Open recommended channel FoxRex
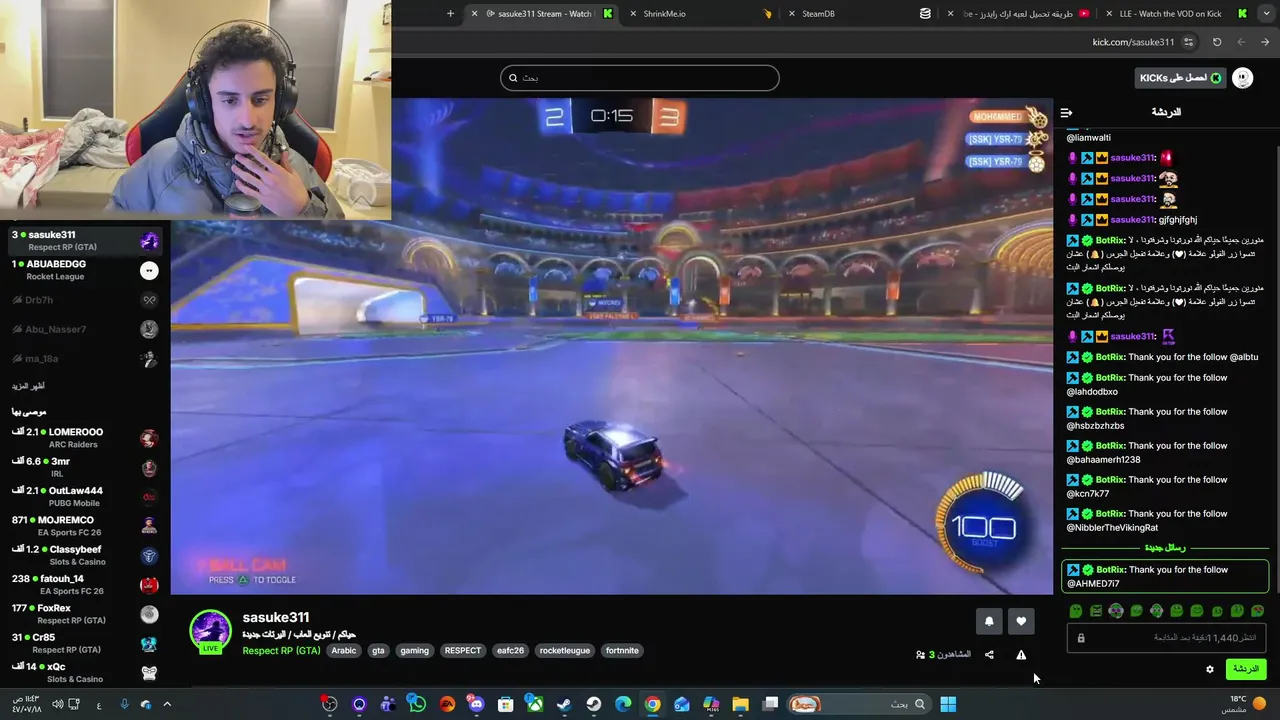This screenshot has height=720, width=1280. [85, 614]
